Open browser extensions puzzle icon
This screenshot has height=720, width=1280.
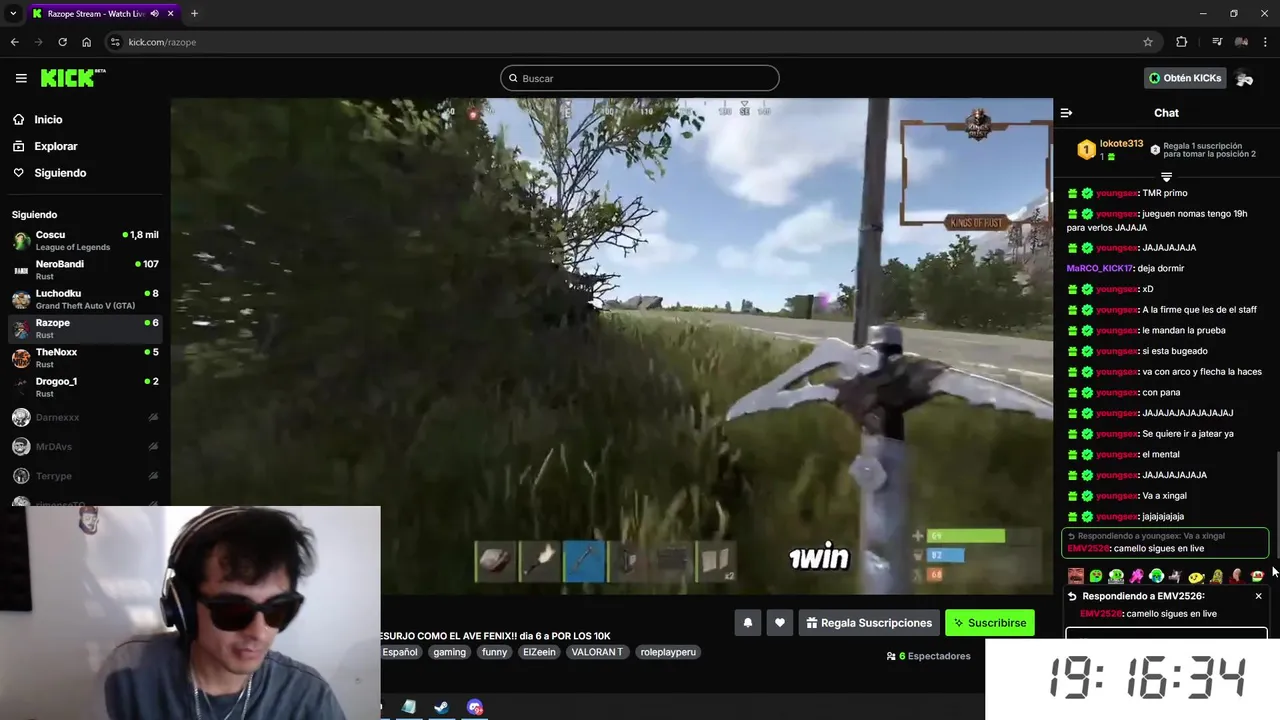tap(1182, 42)
